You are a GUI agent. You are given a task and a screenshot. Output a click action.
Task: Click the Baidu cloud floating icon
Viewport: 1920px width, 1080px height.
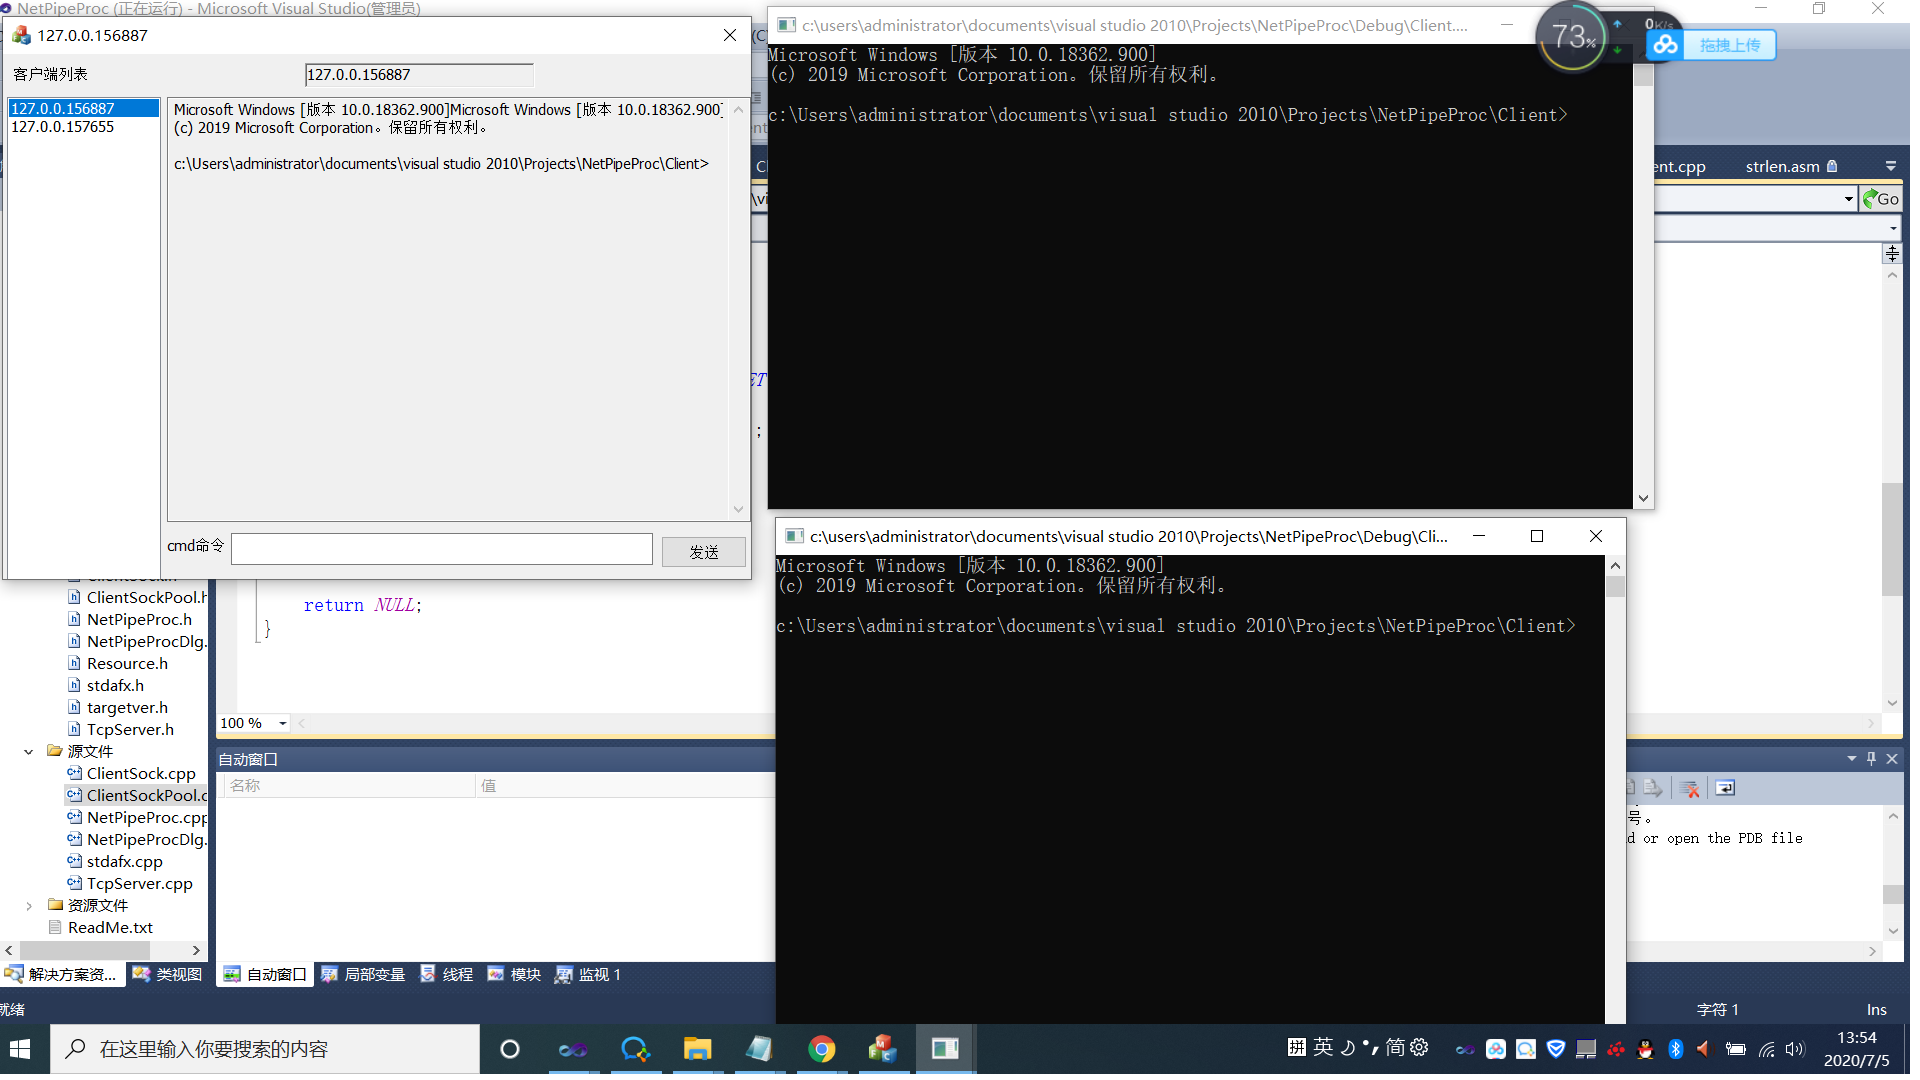[x=1665, y=45]
